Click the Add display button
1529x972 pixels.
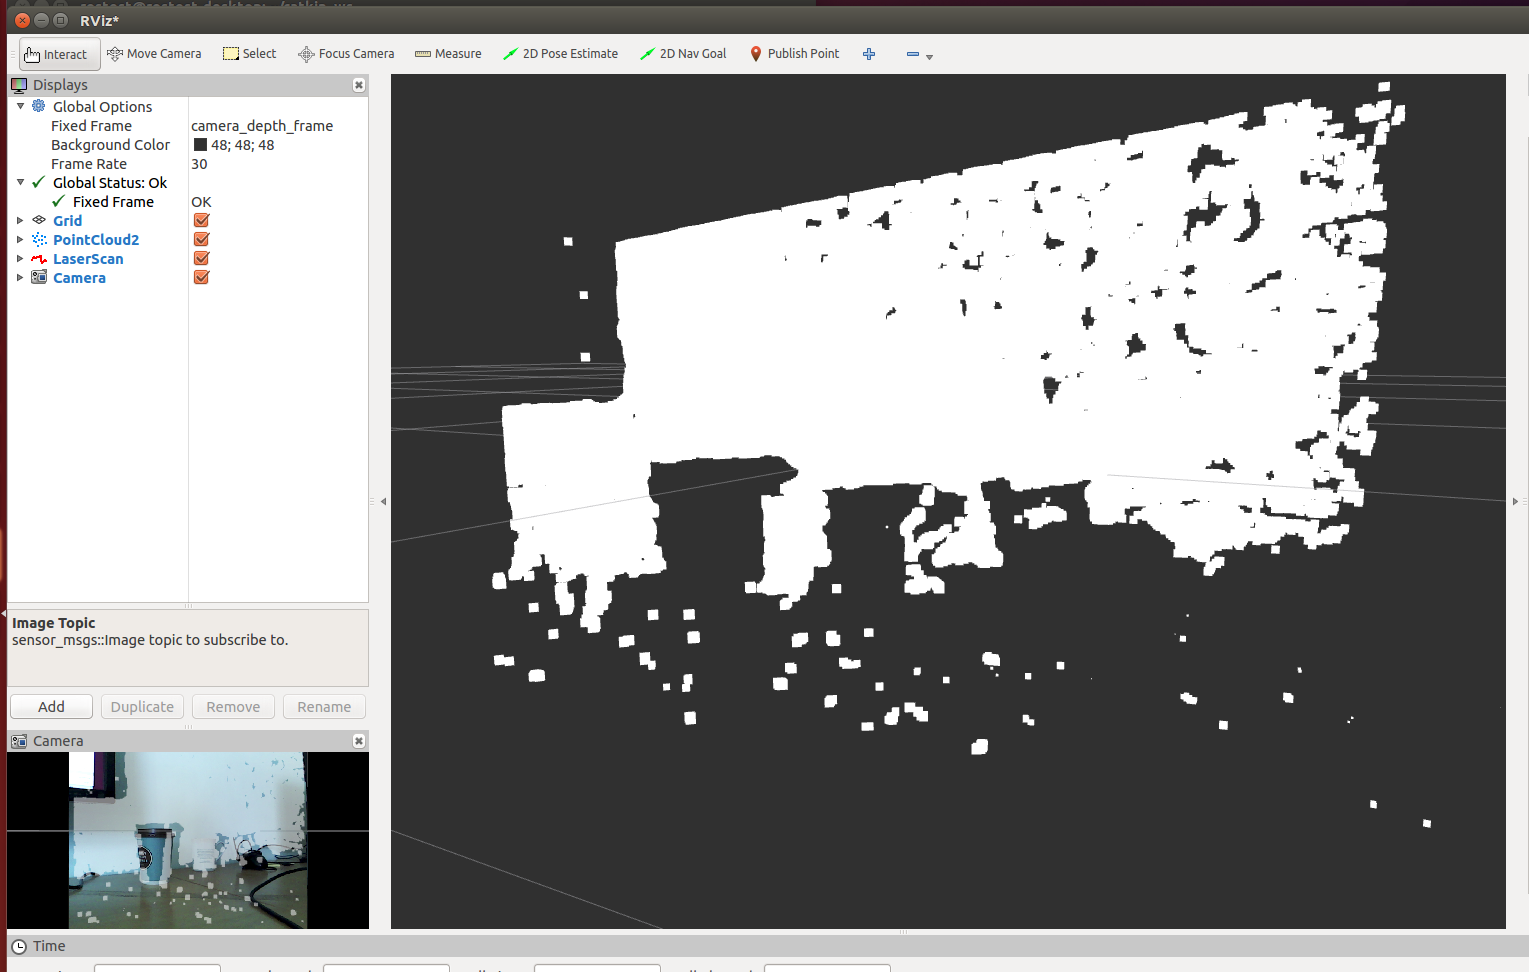click(51, 707)
